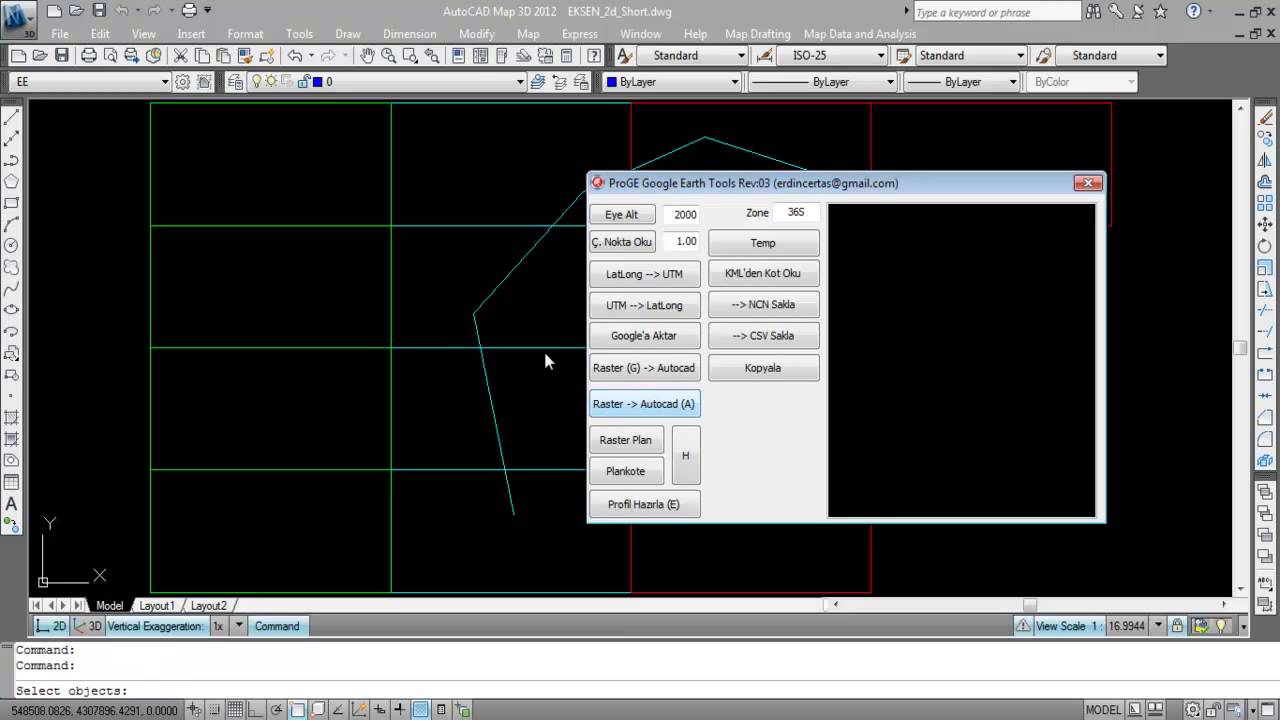
Task: Click the --> CSV Sakla button
Action: point(763,336)
